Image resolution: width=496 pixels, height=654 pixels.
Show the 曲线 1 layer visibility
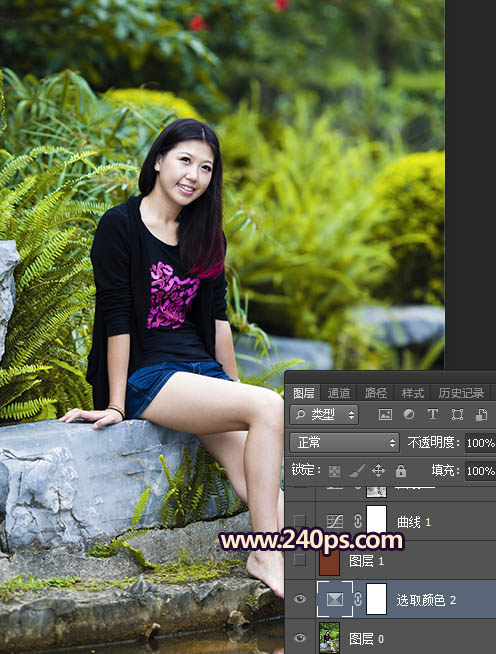click(x=300, y=521)
